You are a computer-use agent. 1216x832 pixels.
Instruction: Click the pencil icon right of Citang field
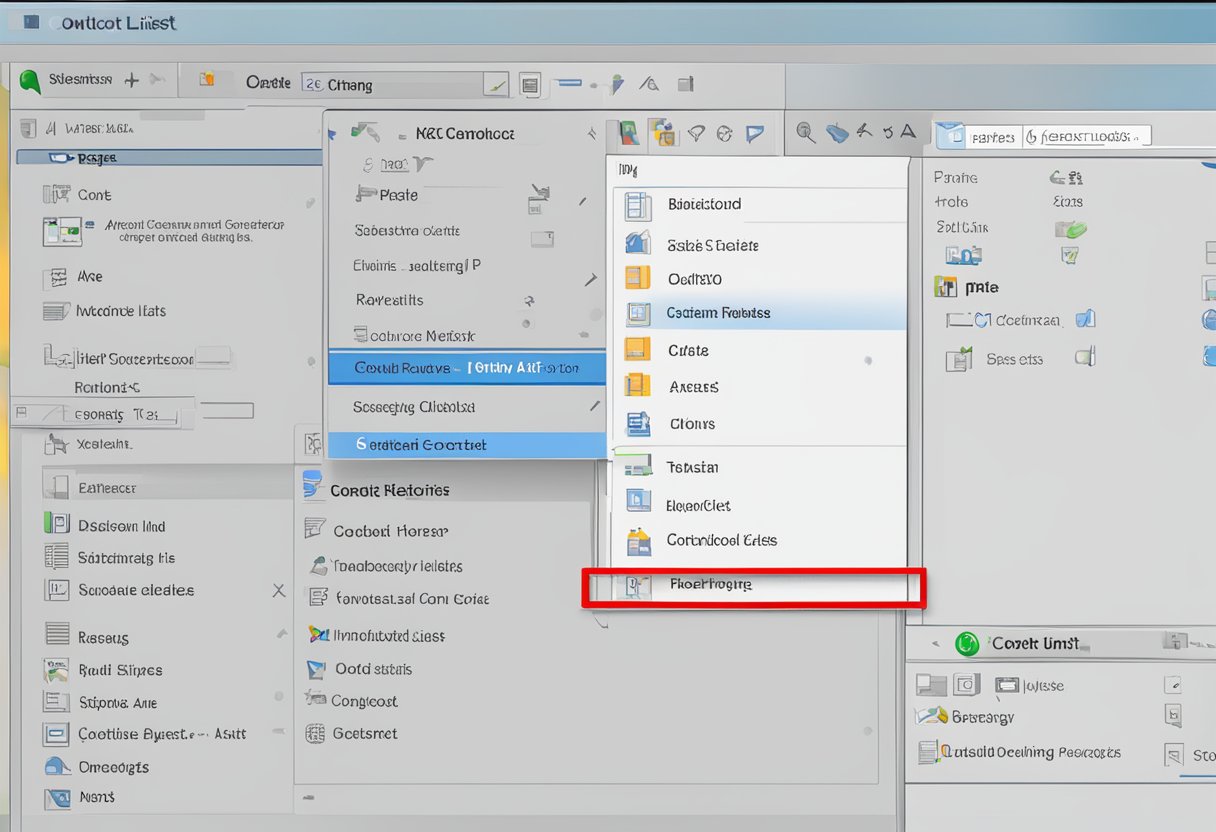(x=496, y=85)
